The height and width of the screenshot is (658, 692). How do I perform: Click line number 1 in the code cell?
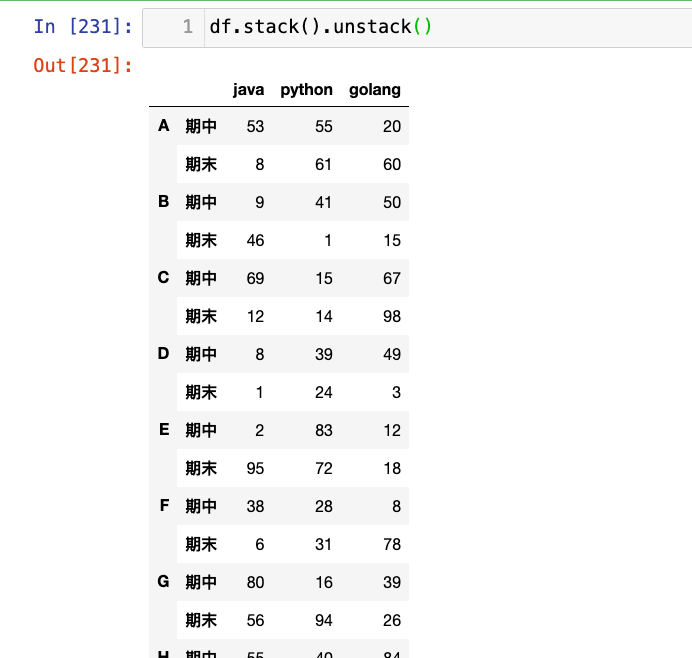pyautogui.click(x=187, y=27)
